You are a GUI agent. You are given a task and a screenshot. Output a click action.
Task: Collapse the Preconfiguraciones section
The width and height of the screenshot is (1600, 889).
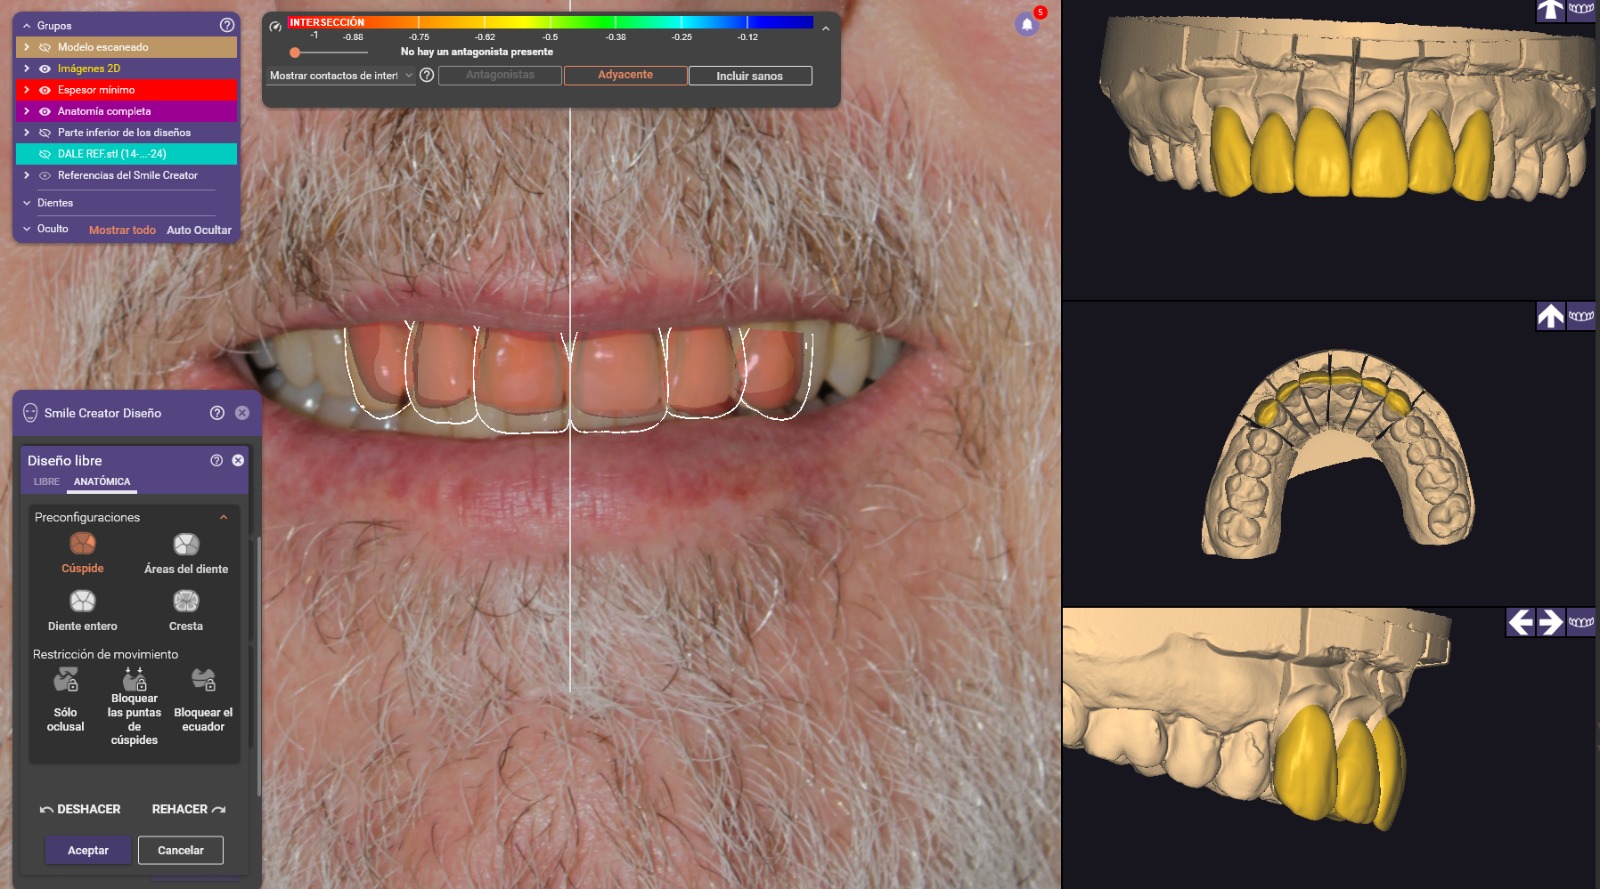pos(223,517)
